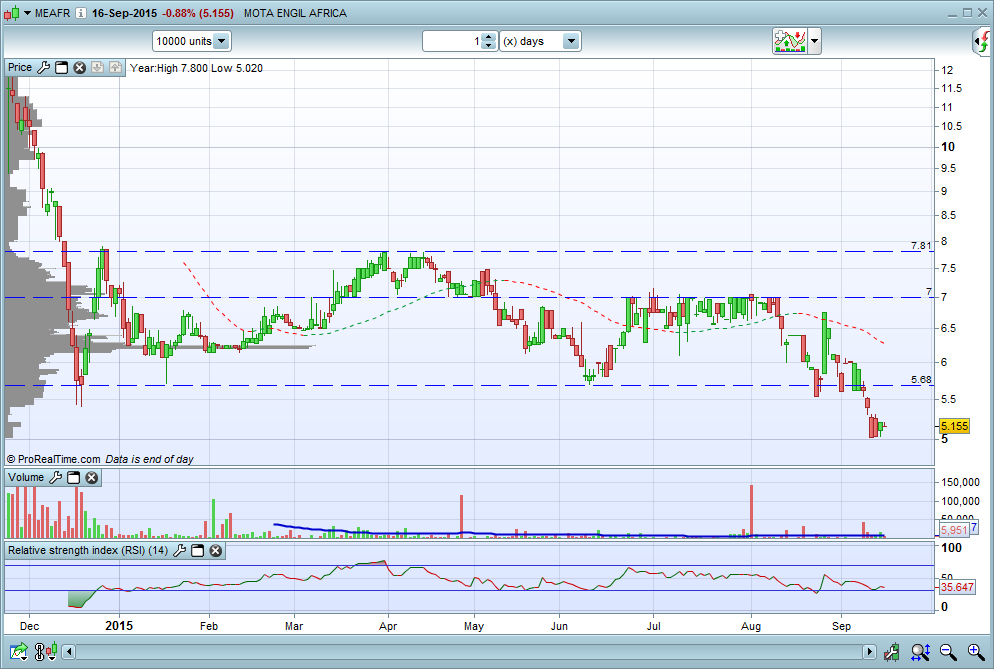Screen dimensions: 994x669
Task: Expand the indicators dropdown arrow
Action: tap(815, 42)
